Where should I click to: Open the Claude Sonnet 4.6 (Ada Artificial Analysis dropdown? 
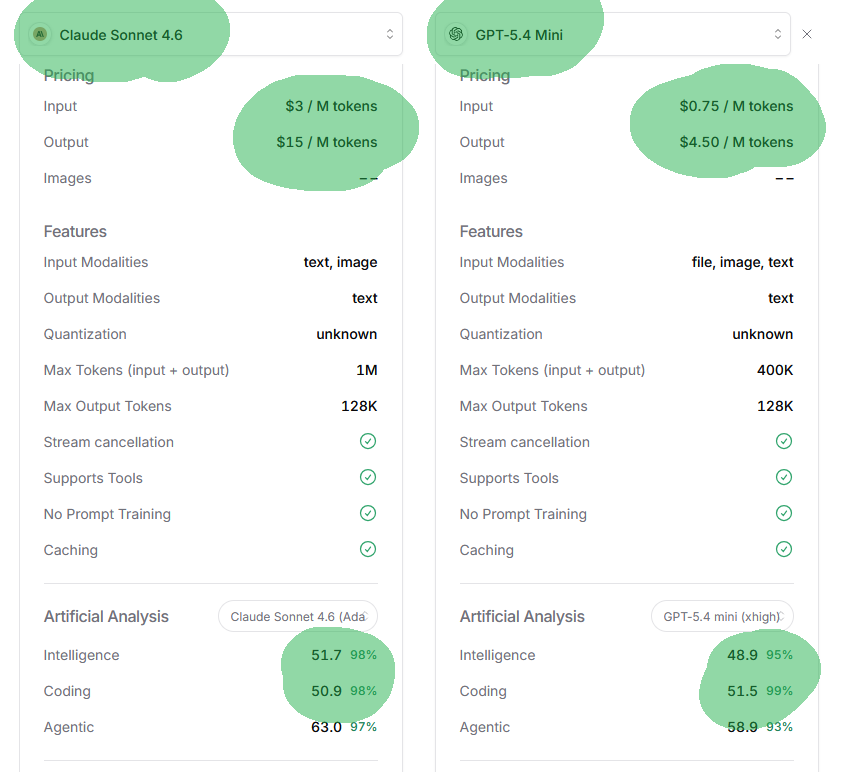[298, 616]
